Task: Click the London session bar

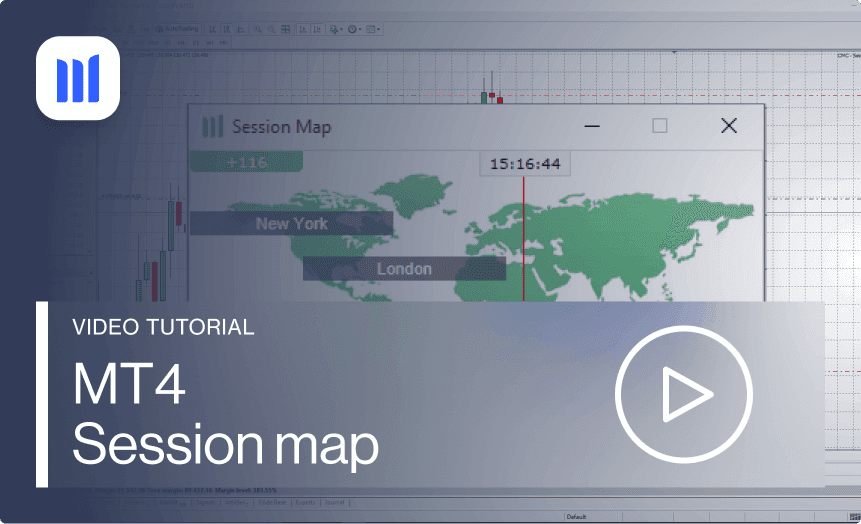Action: 404,268
